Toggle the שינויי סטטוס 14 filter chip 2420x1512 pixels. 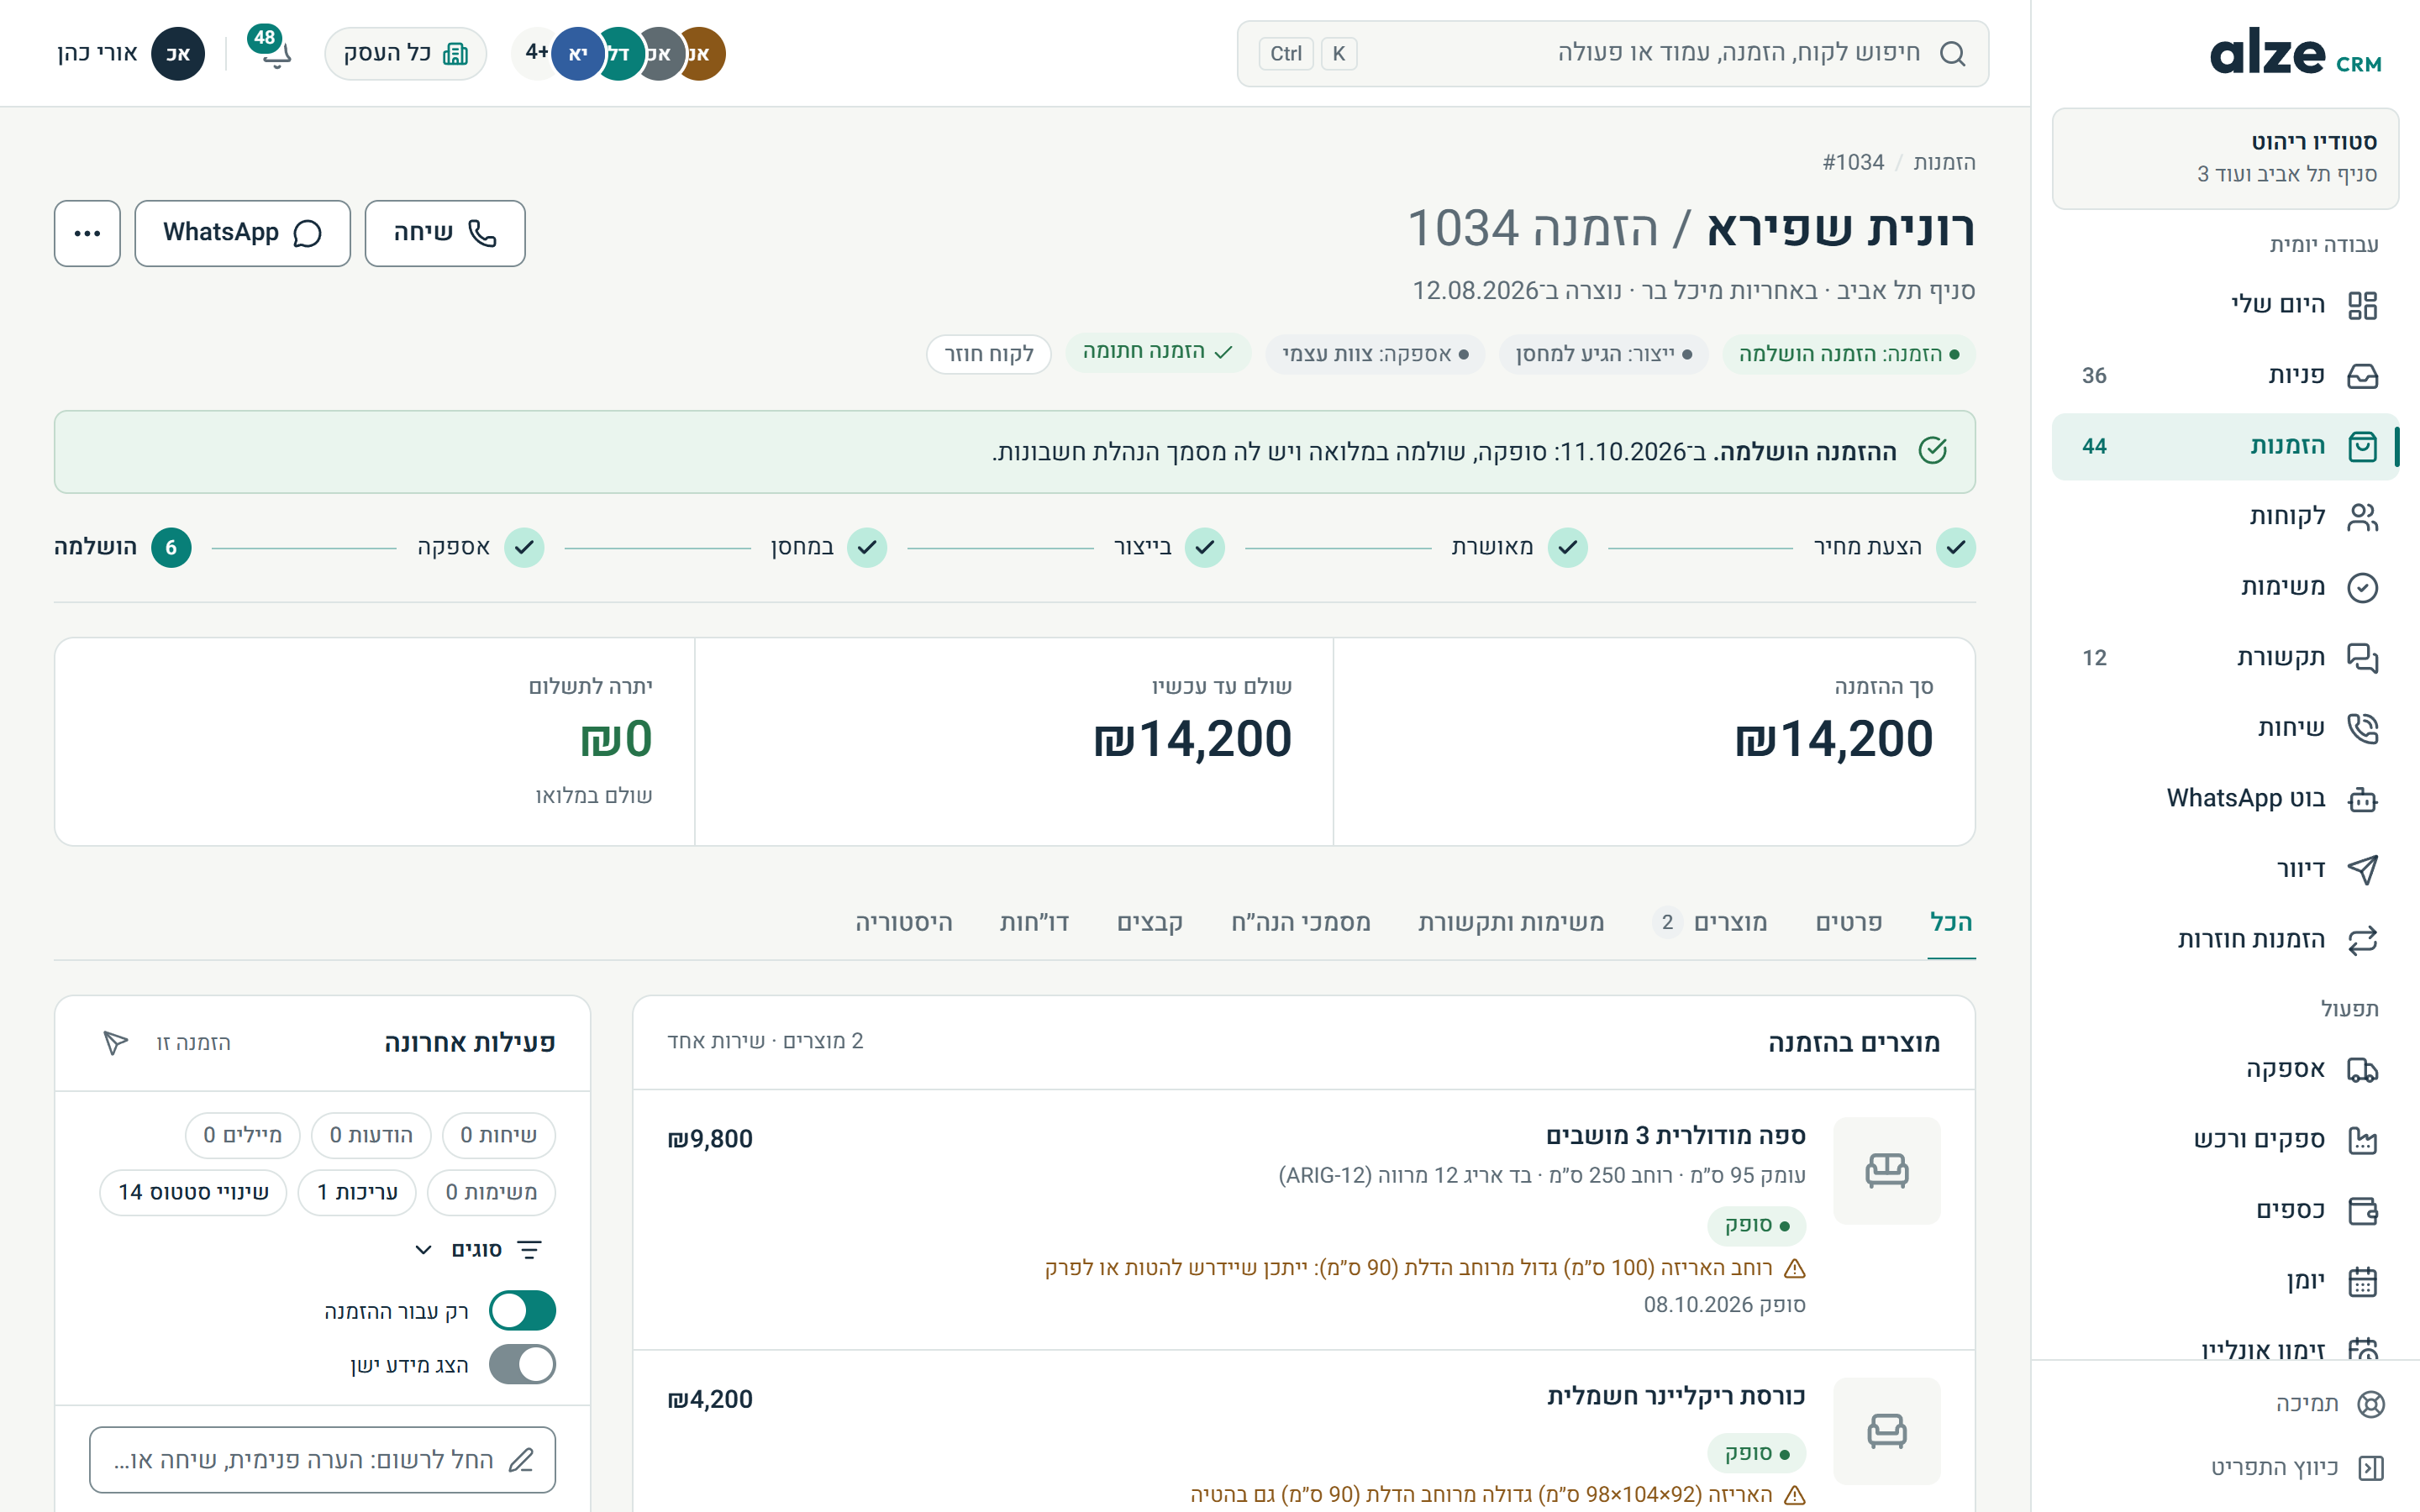coord(193,1192)
